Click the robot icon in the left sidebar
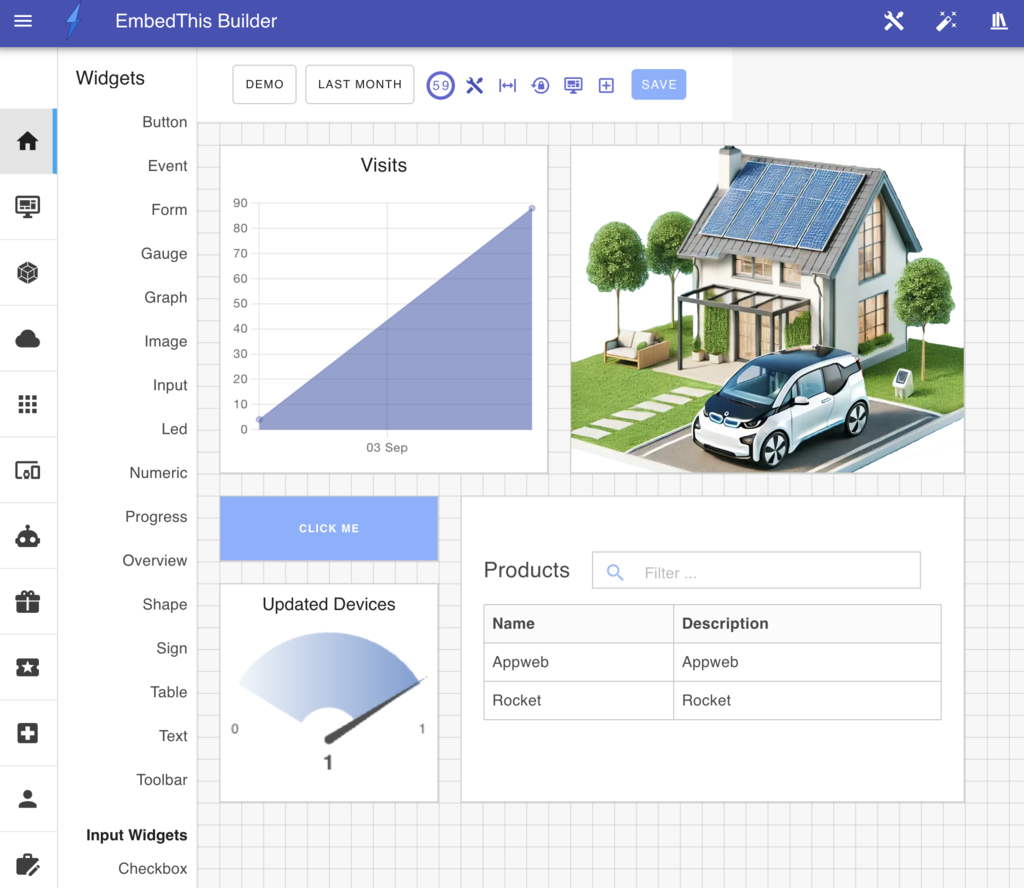 point(28,535)
